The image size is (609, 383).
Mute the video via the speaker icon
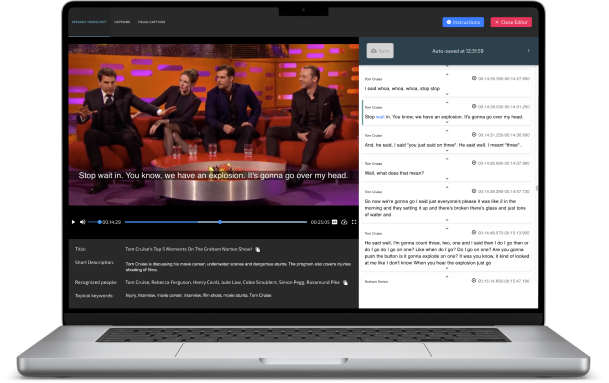coord(83,222)
